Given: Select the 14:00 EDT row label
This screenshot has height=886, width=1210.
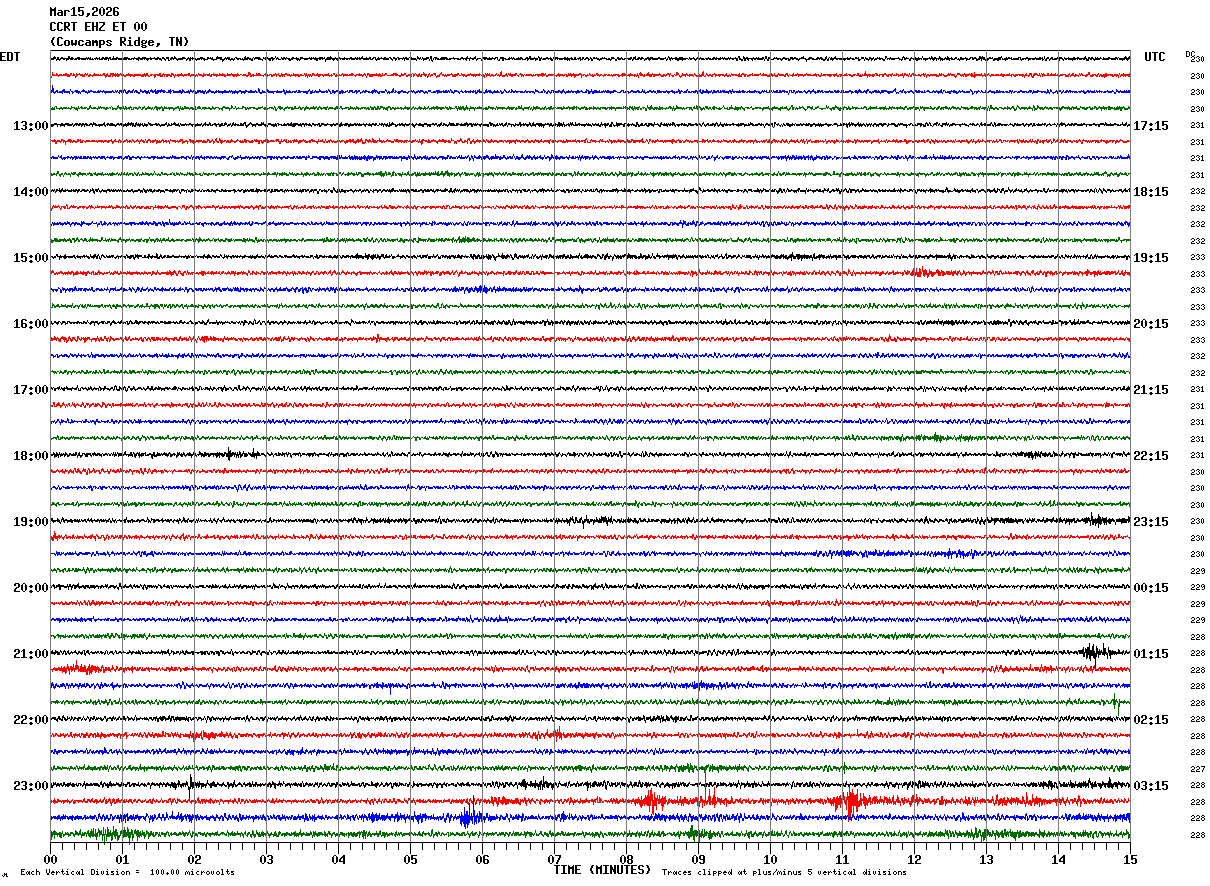Looking at the screenshot, I should [x=31, y=192].
